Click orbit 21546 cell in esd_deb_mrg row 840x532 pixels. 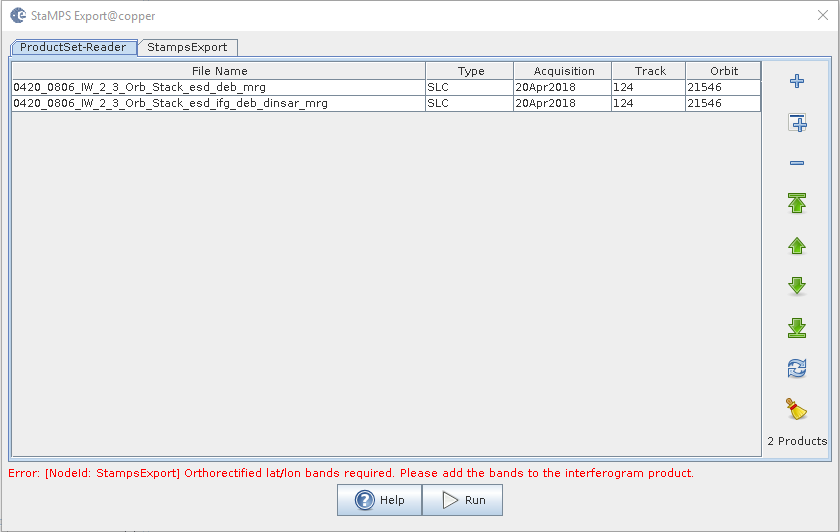(723, 87)
